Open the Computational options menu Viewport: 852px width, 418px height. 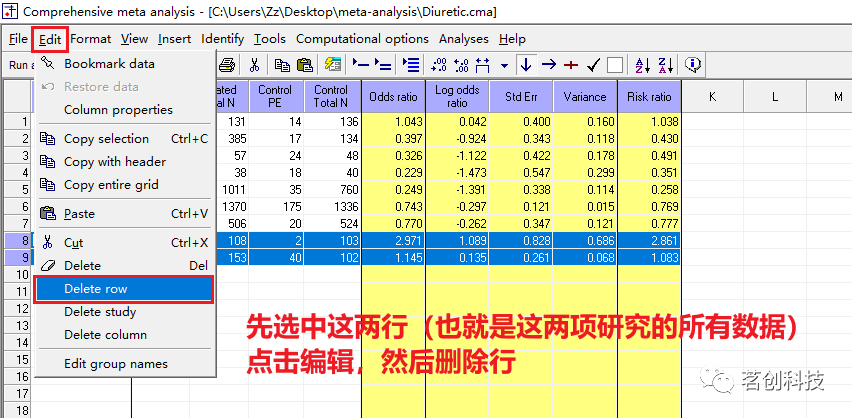(362, 39)
